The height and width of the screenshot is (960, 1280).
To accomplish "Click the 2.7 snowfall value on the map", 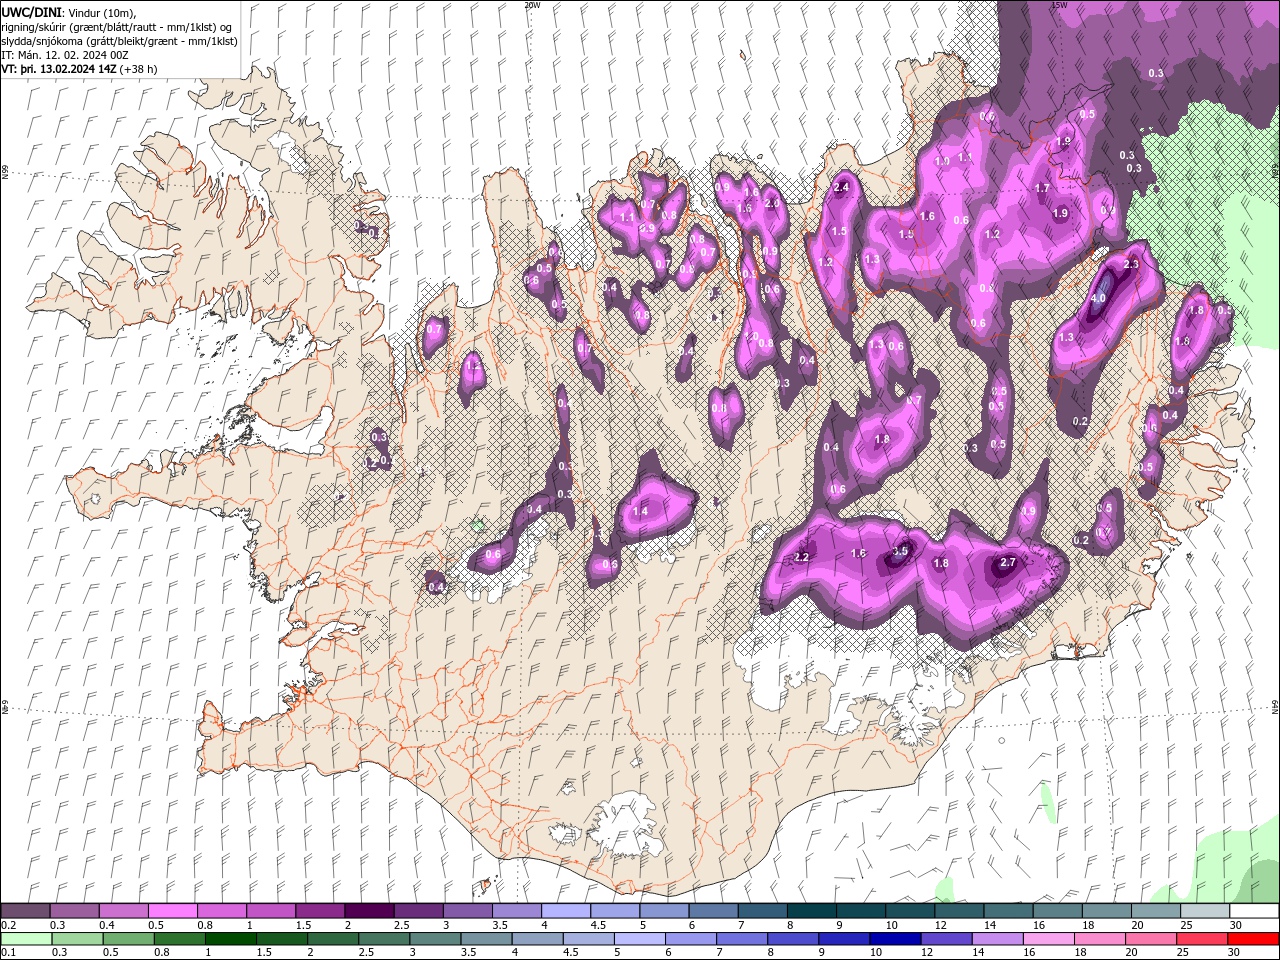I will point(1008,563).
